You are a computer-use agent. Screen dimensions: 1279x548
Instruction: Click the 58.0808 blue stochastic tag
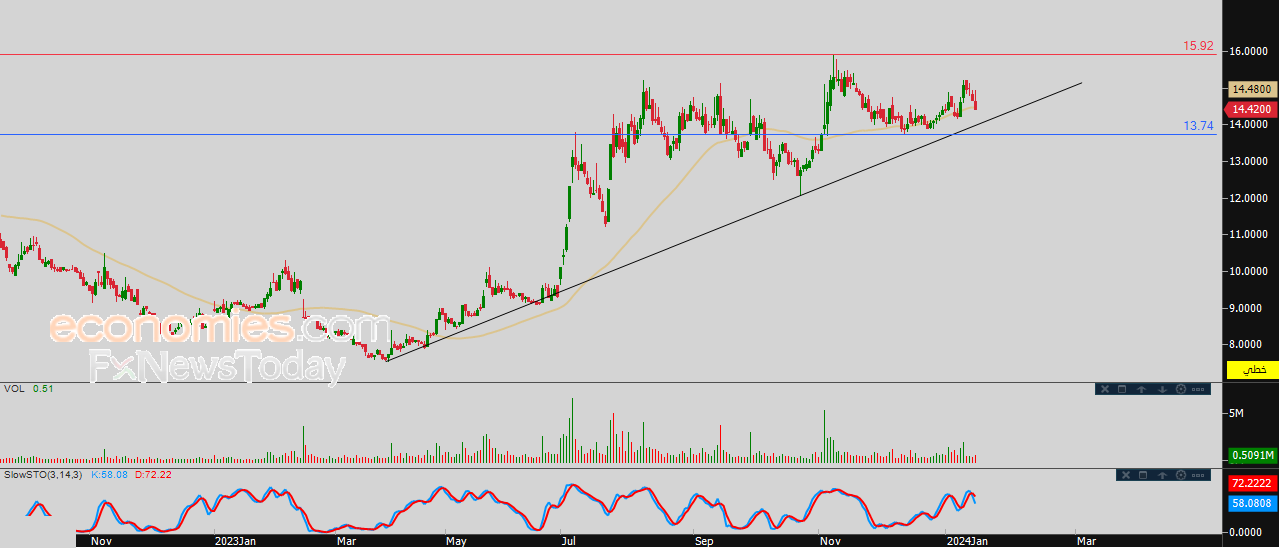pos(1252,503)
